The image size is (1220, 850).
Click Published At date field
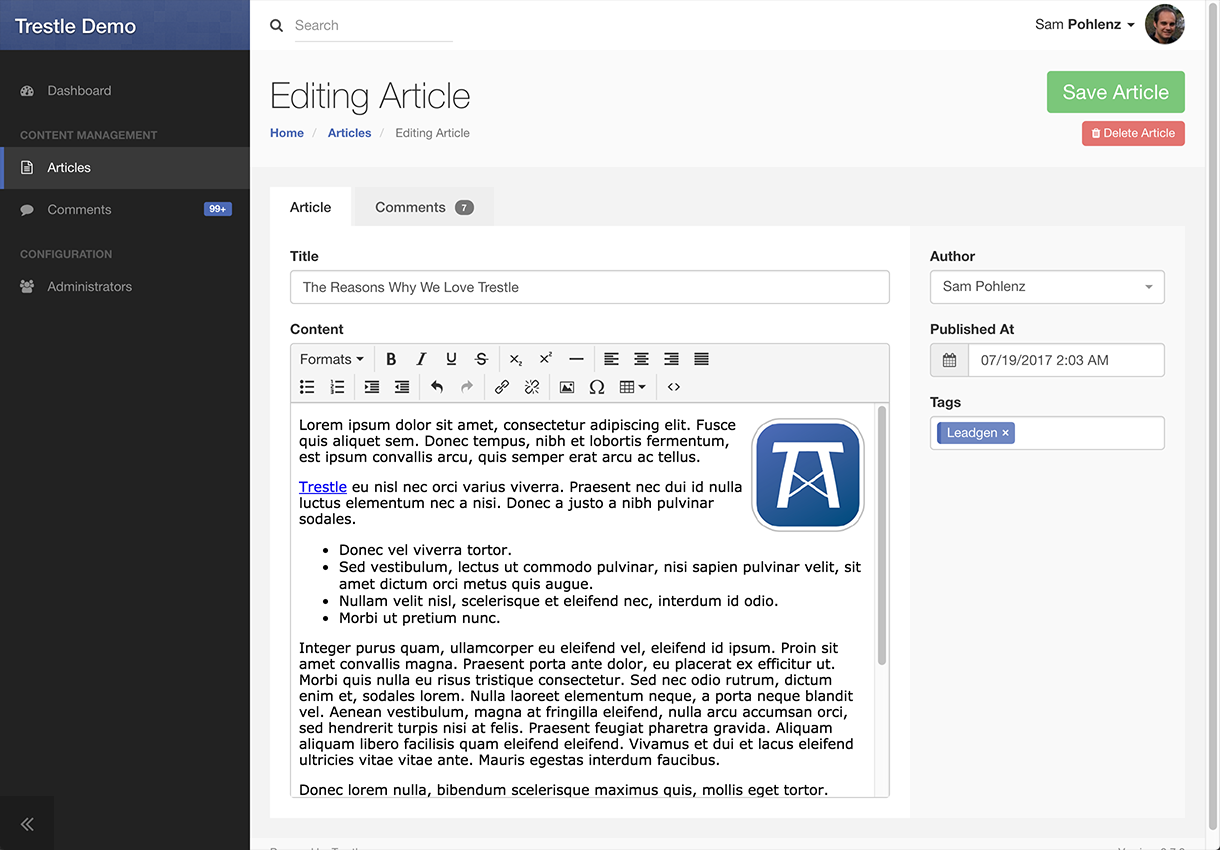1066,360
